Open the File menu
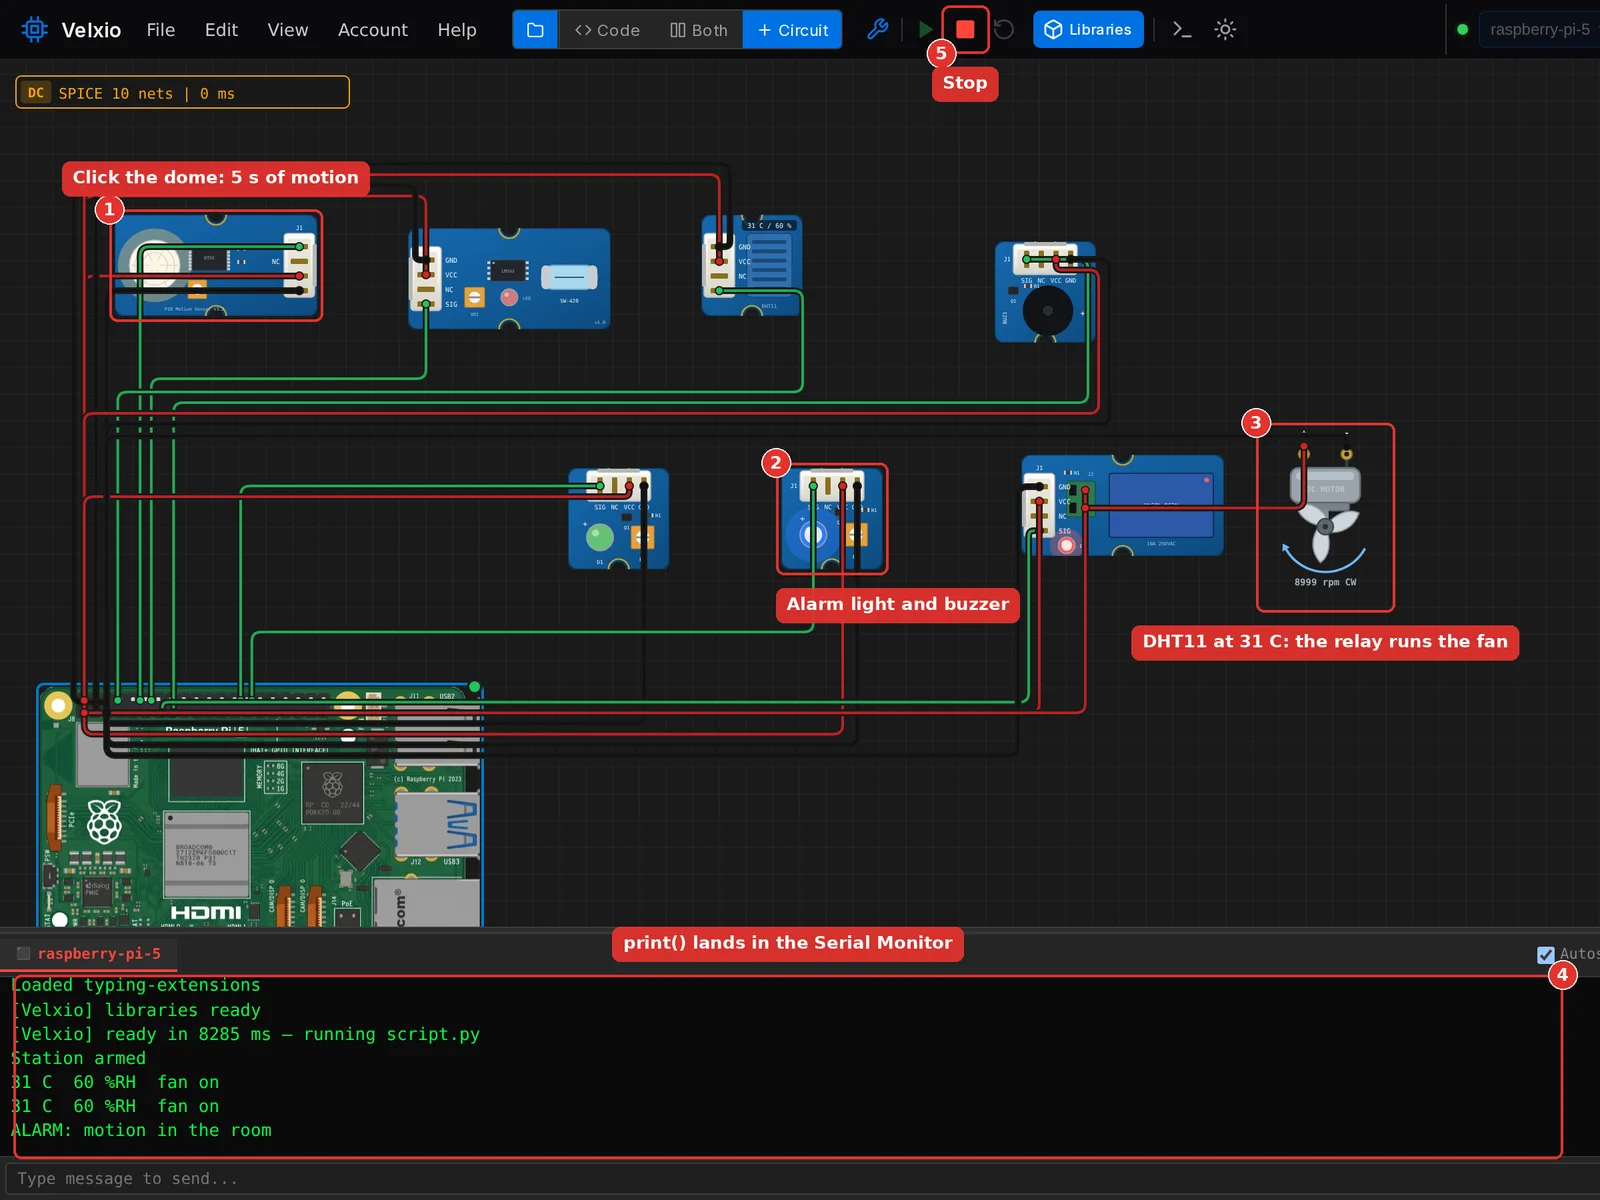Image resolution: width=1600 pixels, height=1200 pixels. 161,30
